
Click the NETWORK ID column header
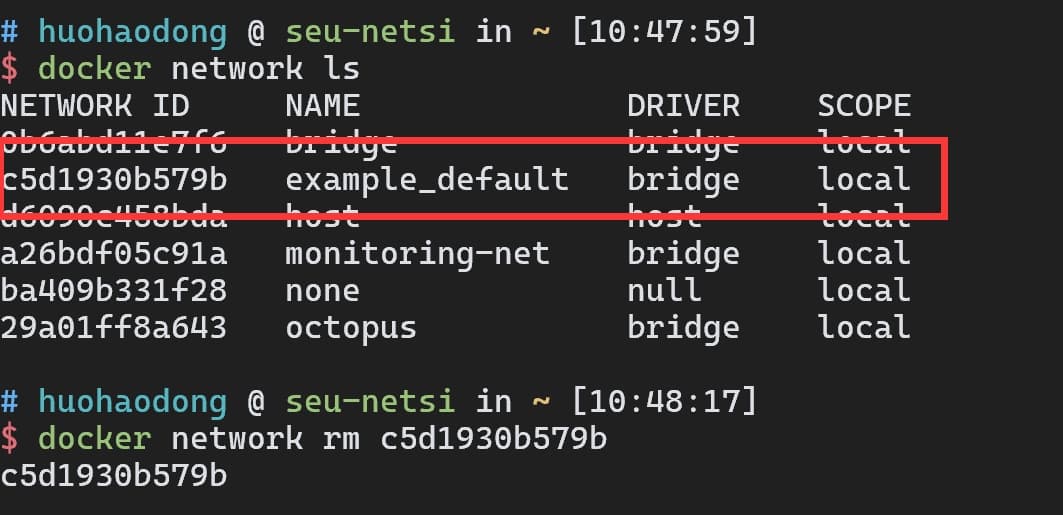pyautogui.click(x=95, y=106)
